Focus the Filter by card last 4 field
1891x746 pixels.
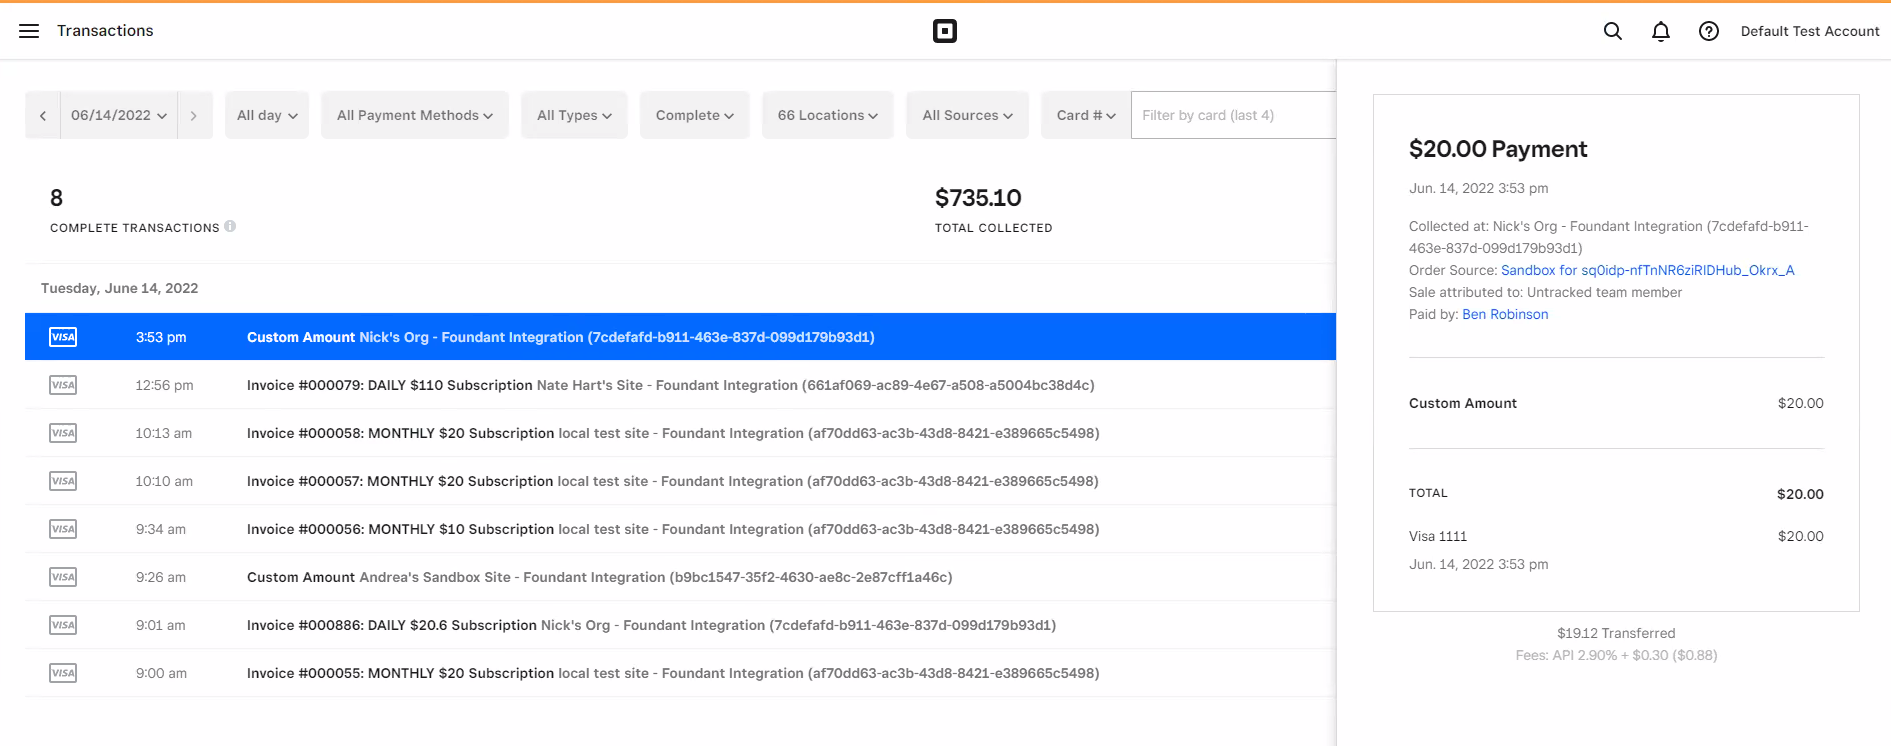1234,115
